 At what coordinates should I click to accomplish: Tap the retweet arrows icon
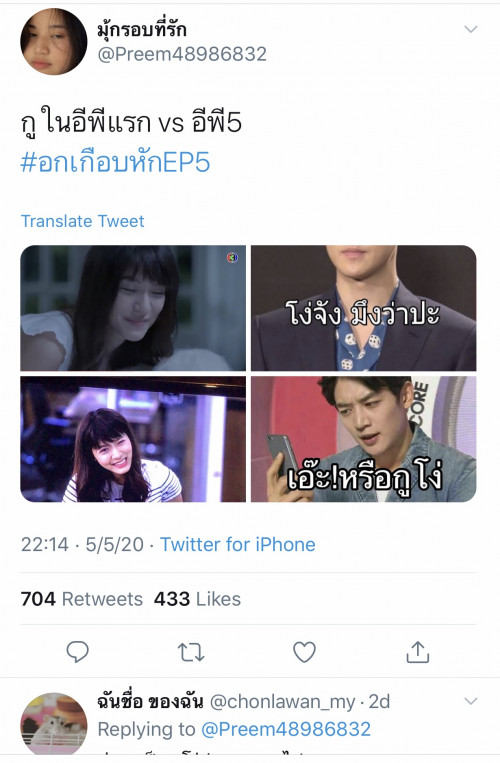pyautogui.click(x=191, y=652)
